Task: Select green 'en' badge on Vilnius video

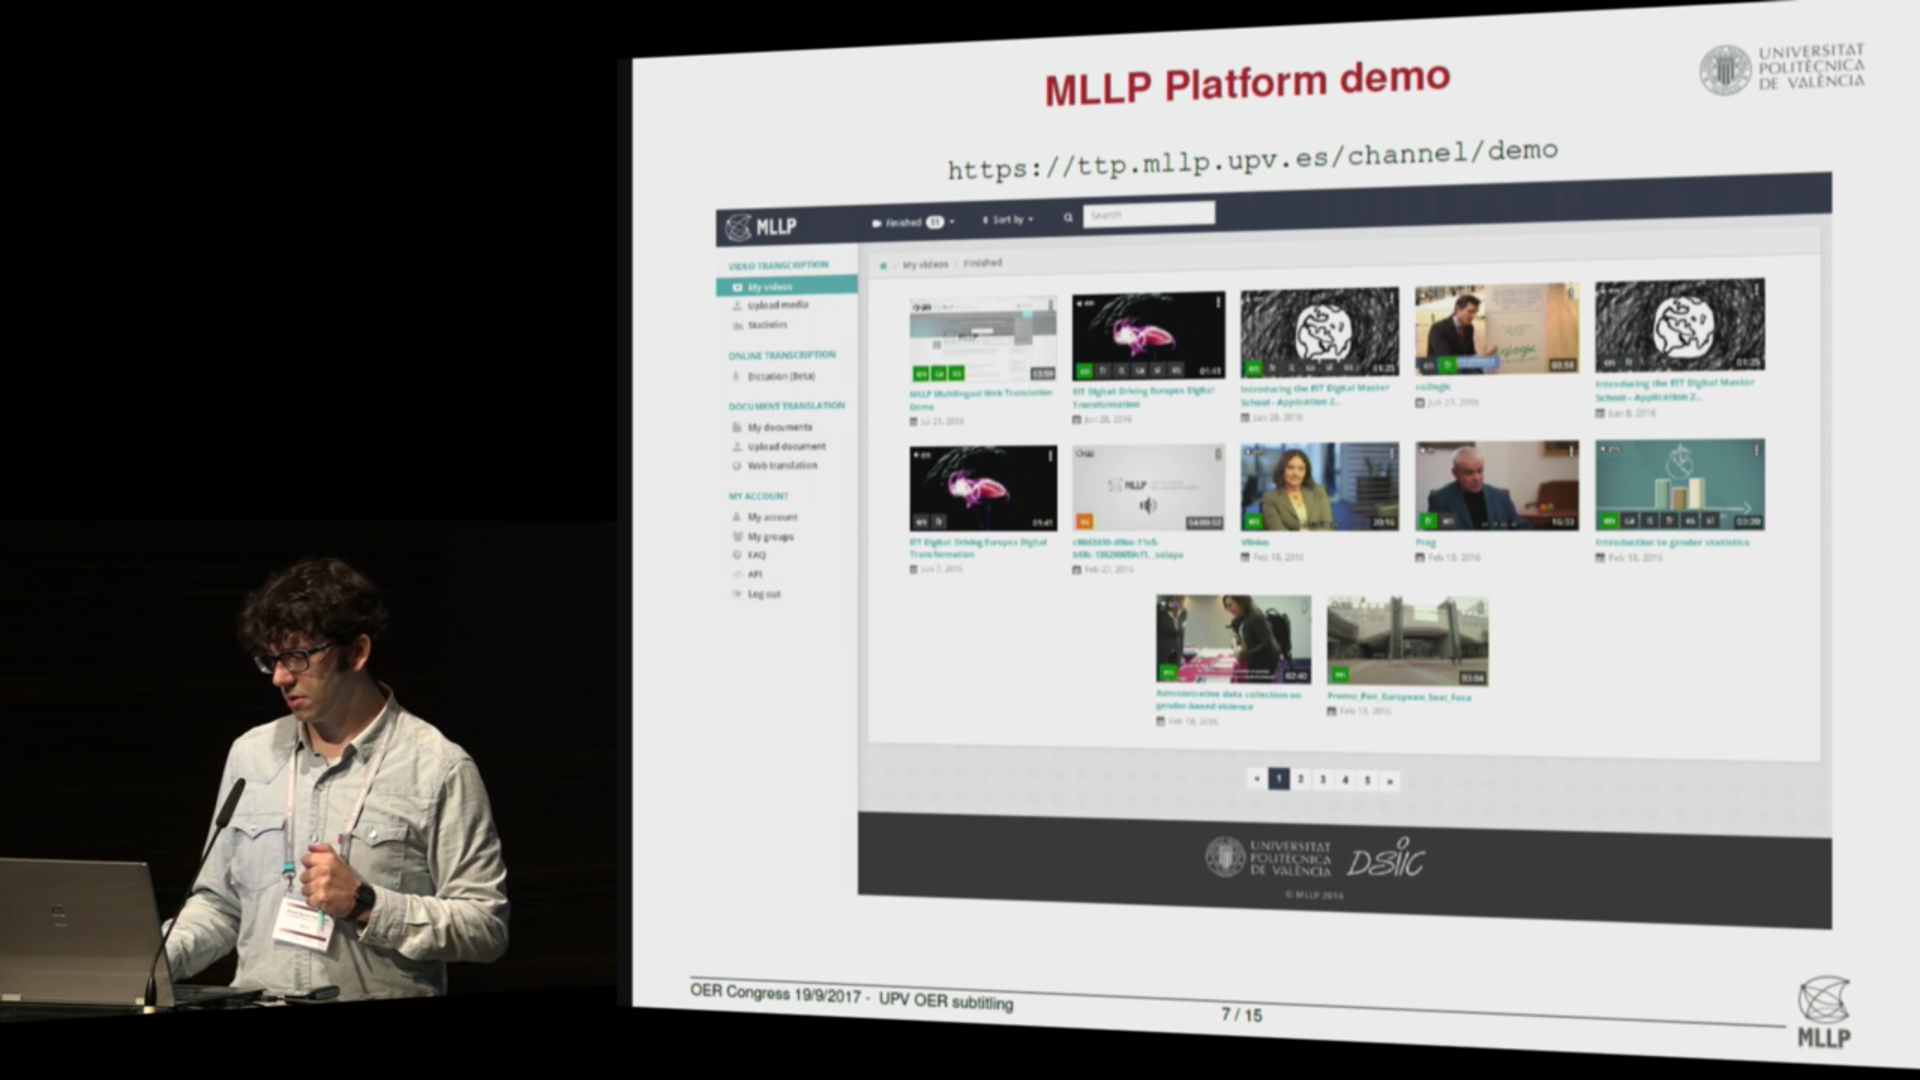Action: click(1252, 522)
